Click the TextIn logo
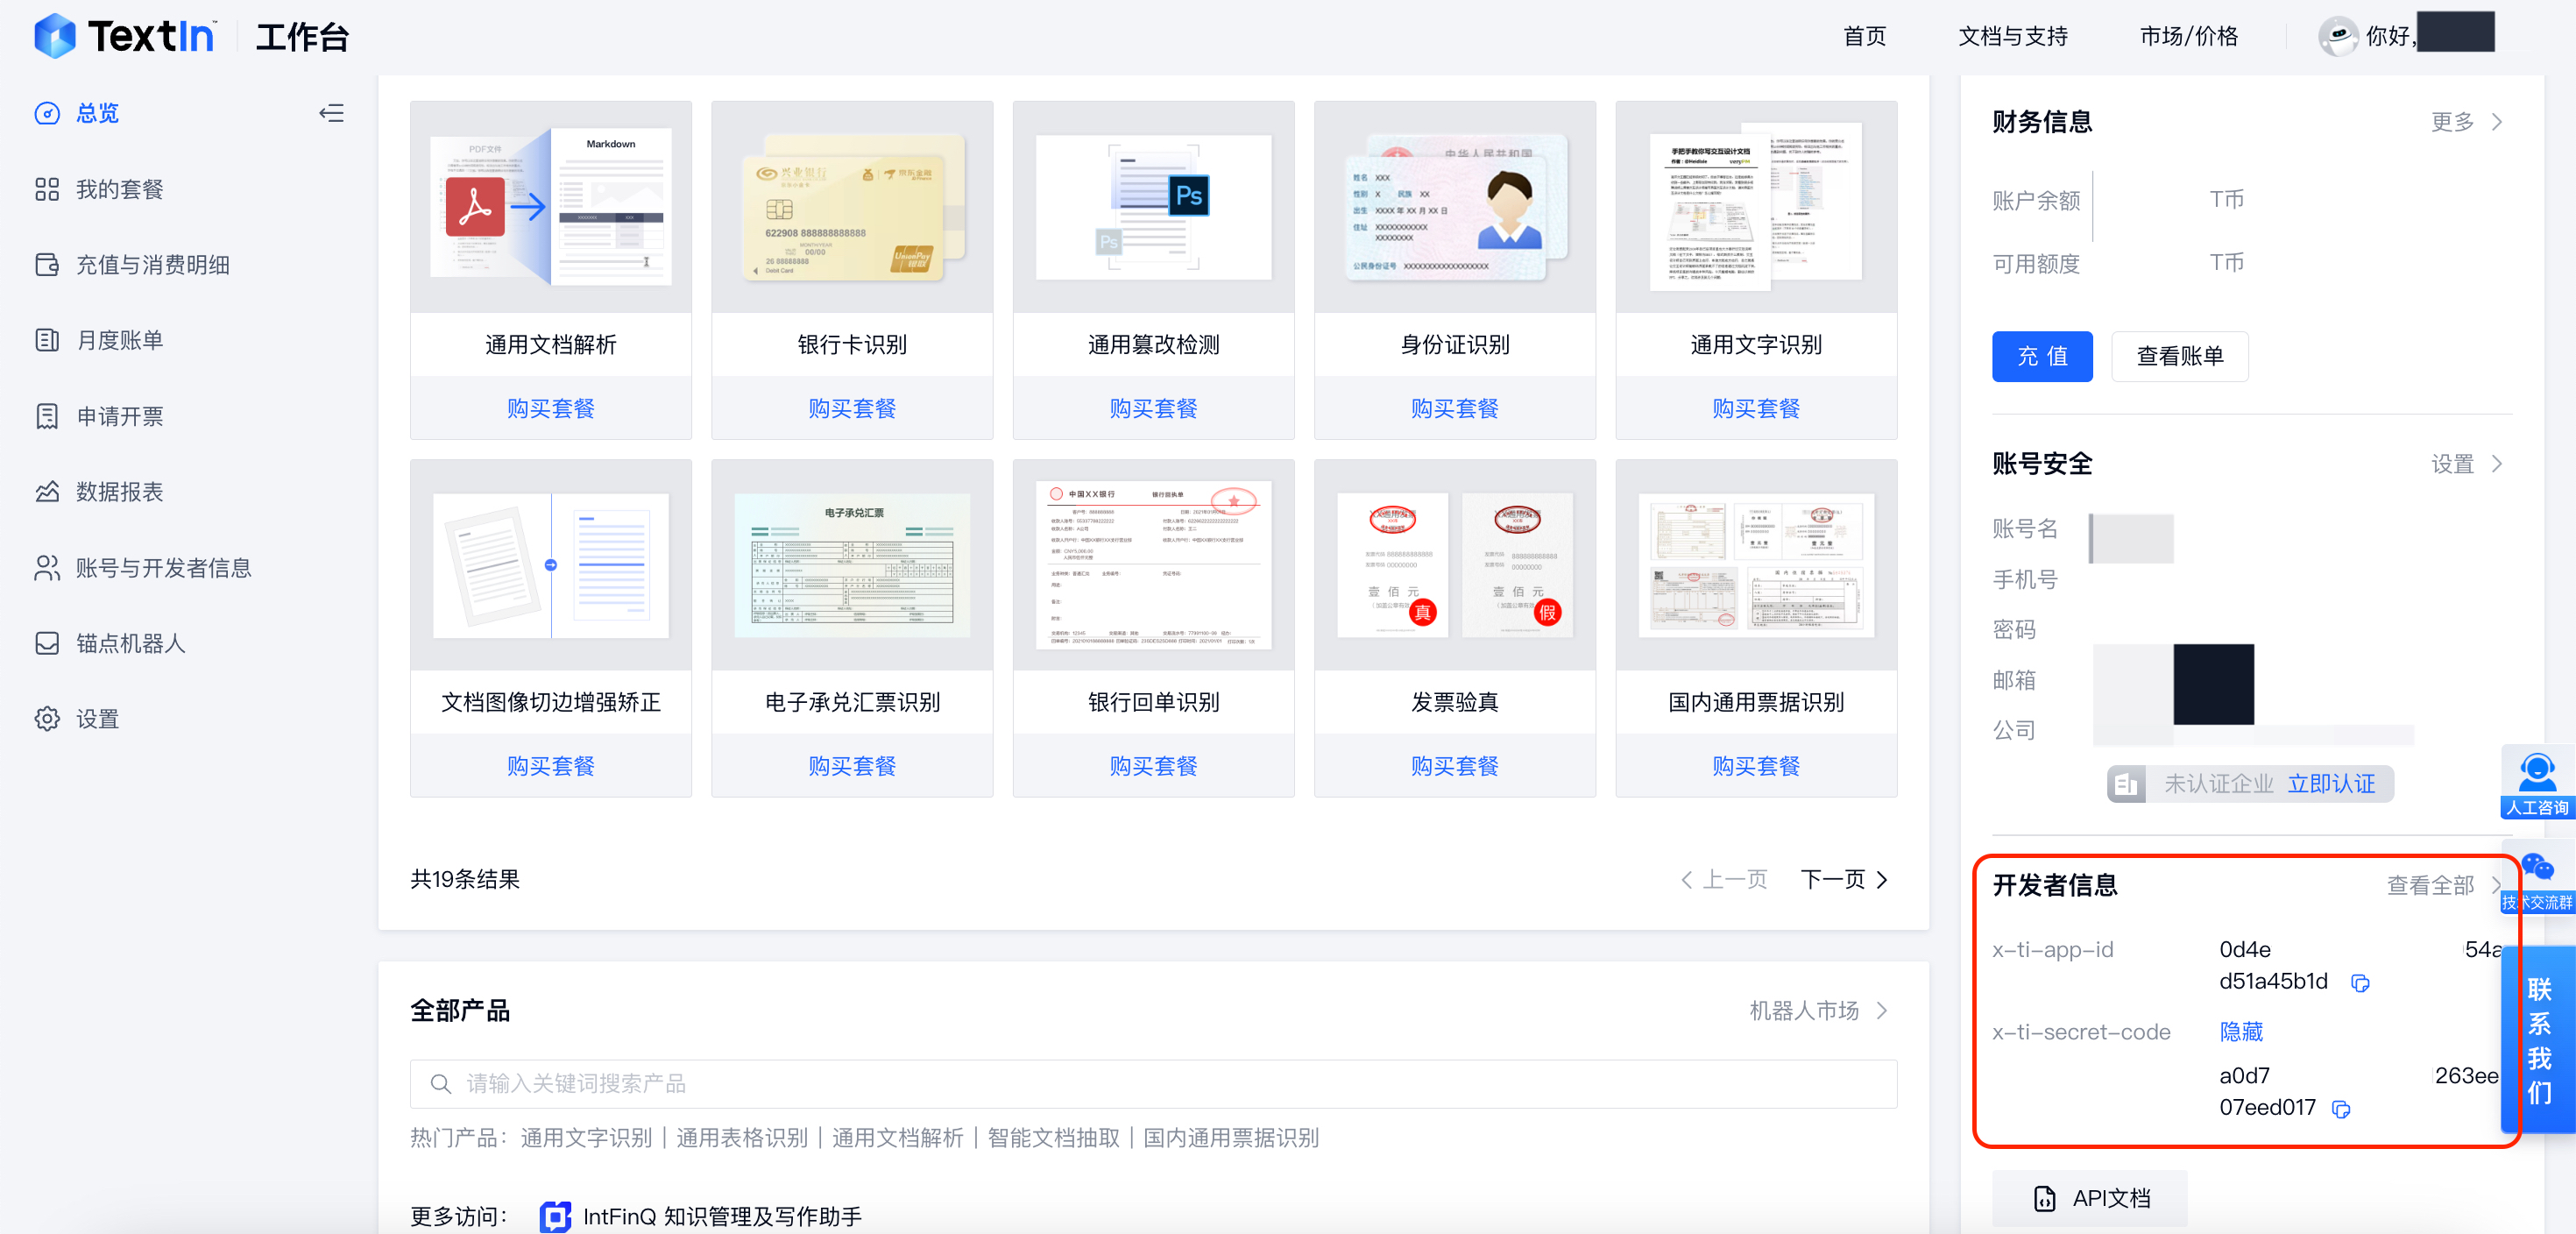Viewport: 2576px width, 1234px height. [125, 36]
